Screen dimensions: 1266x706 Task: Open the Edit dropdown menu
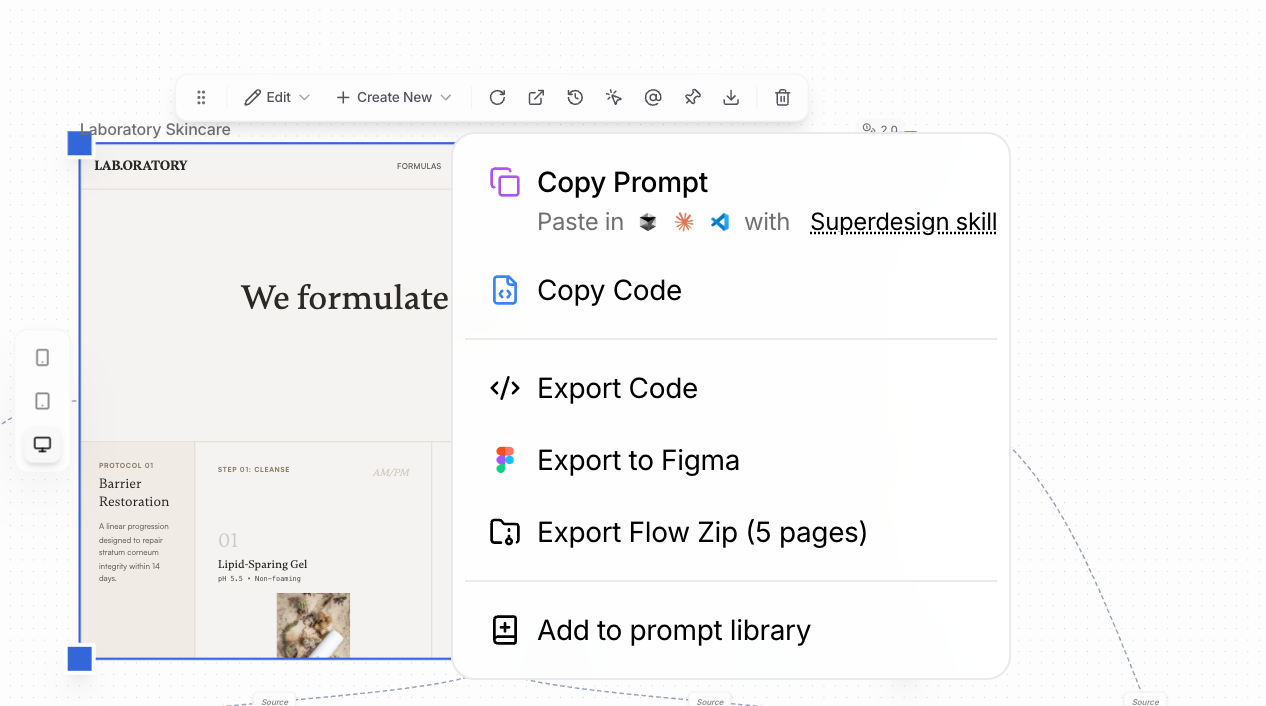click(277, 97)
